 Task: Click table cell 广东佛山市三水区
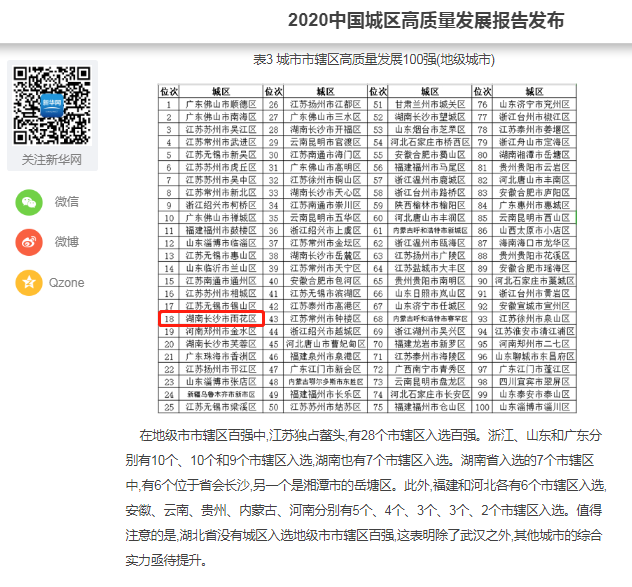[x=325, y=117]
